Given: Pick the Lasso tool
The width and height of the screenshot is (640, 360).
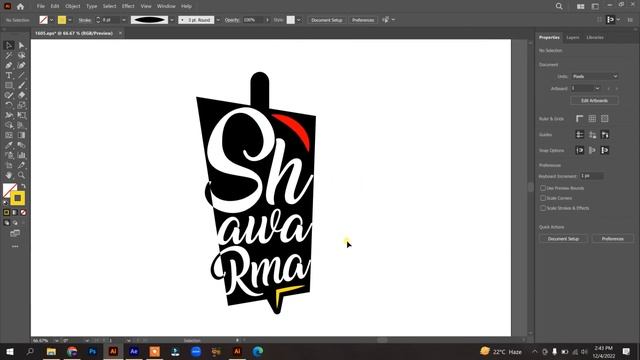Looking at the screenshot, I should pyautogui.click(x=21, y=55).
